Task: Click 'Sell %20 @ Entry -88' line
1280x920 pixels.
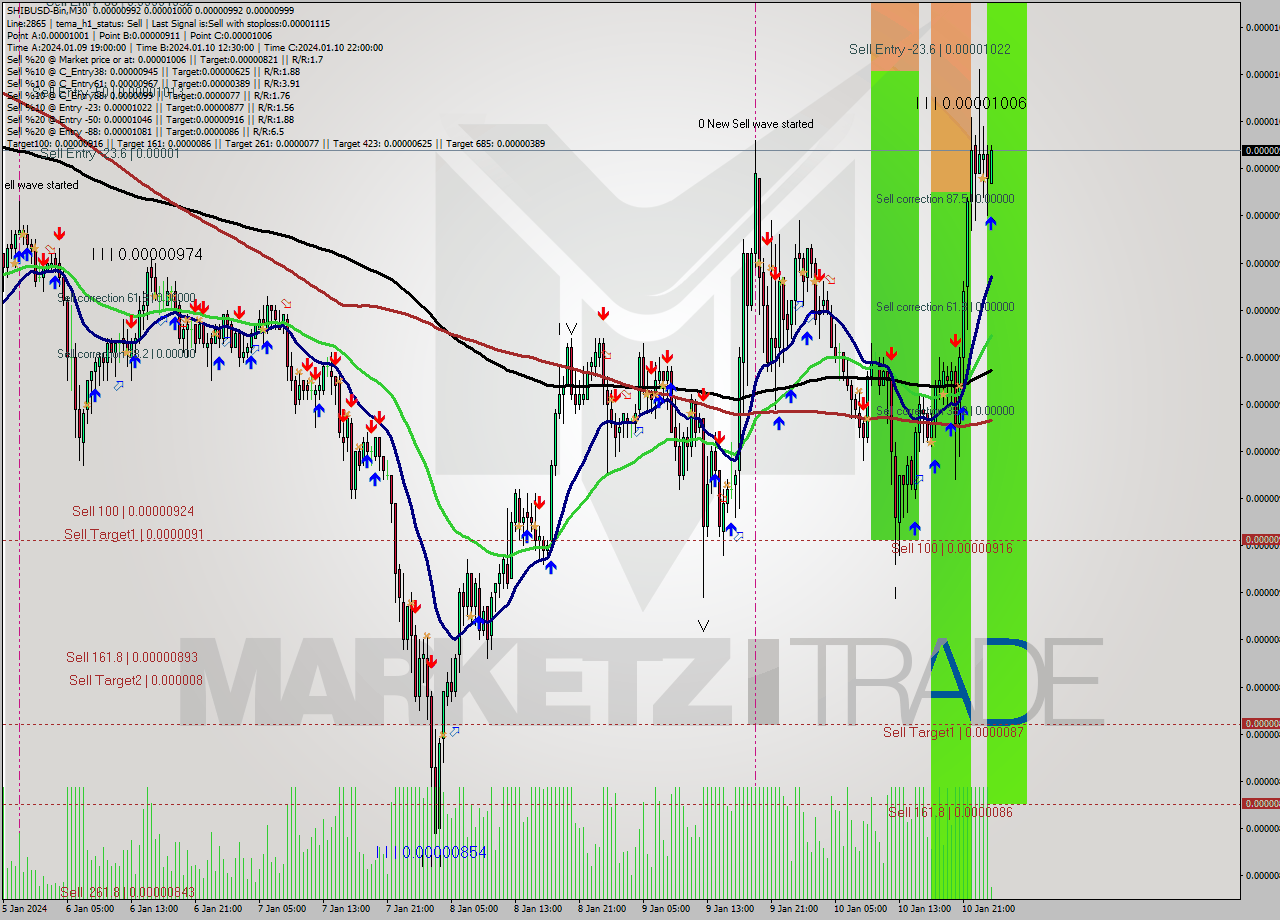Action: pos(145,131)
